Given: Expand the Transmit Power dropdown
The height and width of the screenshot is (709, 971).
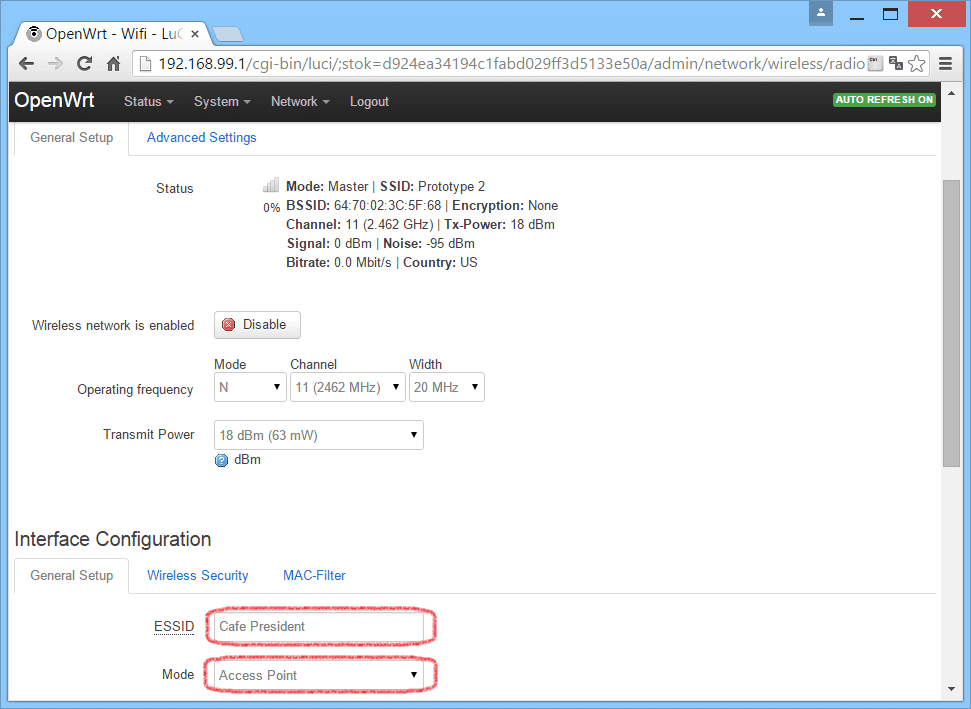Looking at the screenshot, I should coord(318,435).
